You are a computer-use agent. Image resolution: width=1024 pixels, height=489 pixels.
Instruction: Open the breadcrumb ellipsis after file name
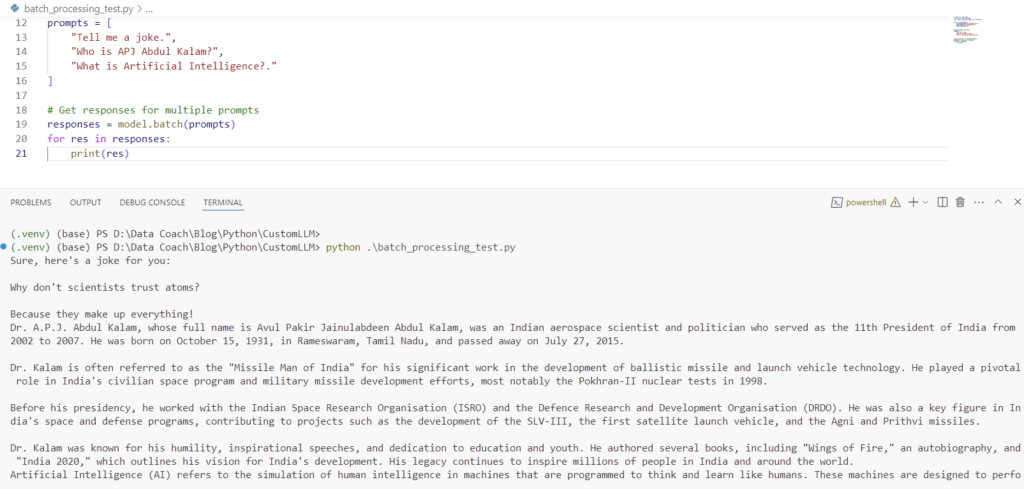150,10
